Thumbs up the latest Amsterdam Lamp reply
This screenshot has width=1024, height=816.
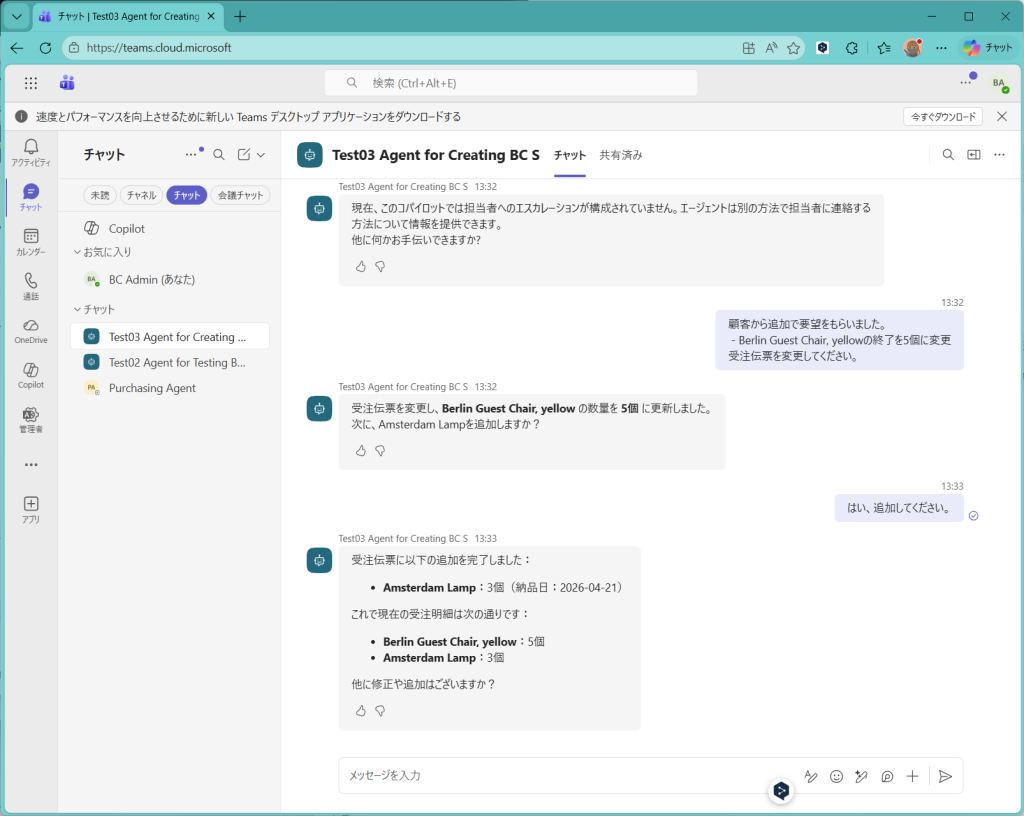pos(361,711)
